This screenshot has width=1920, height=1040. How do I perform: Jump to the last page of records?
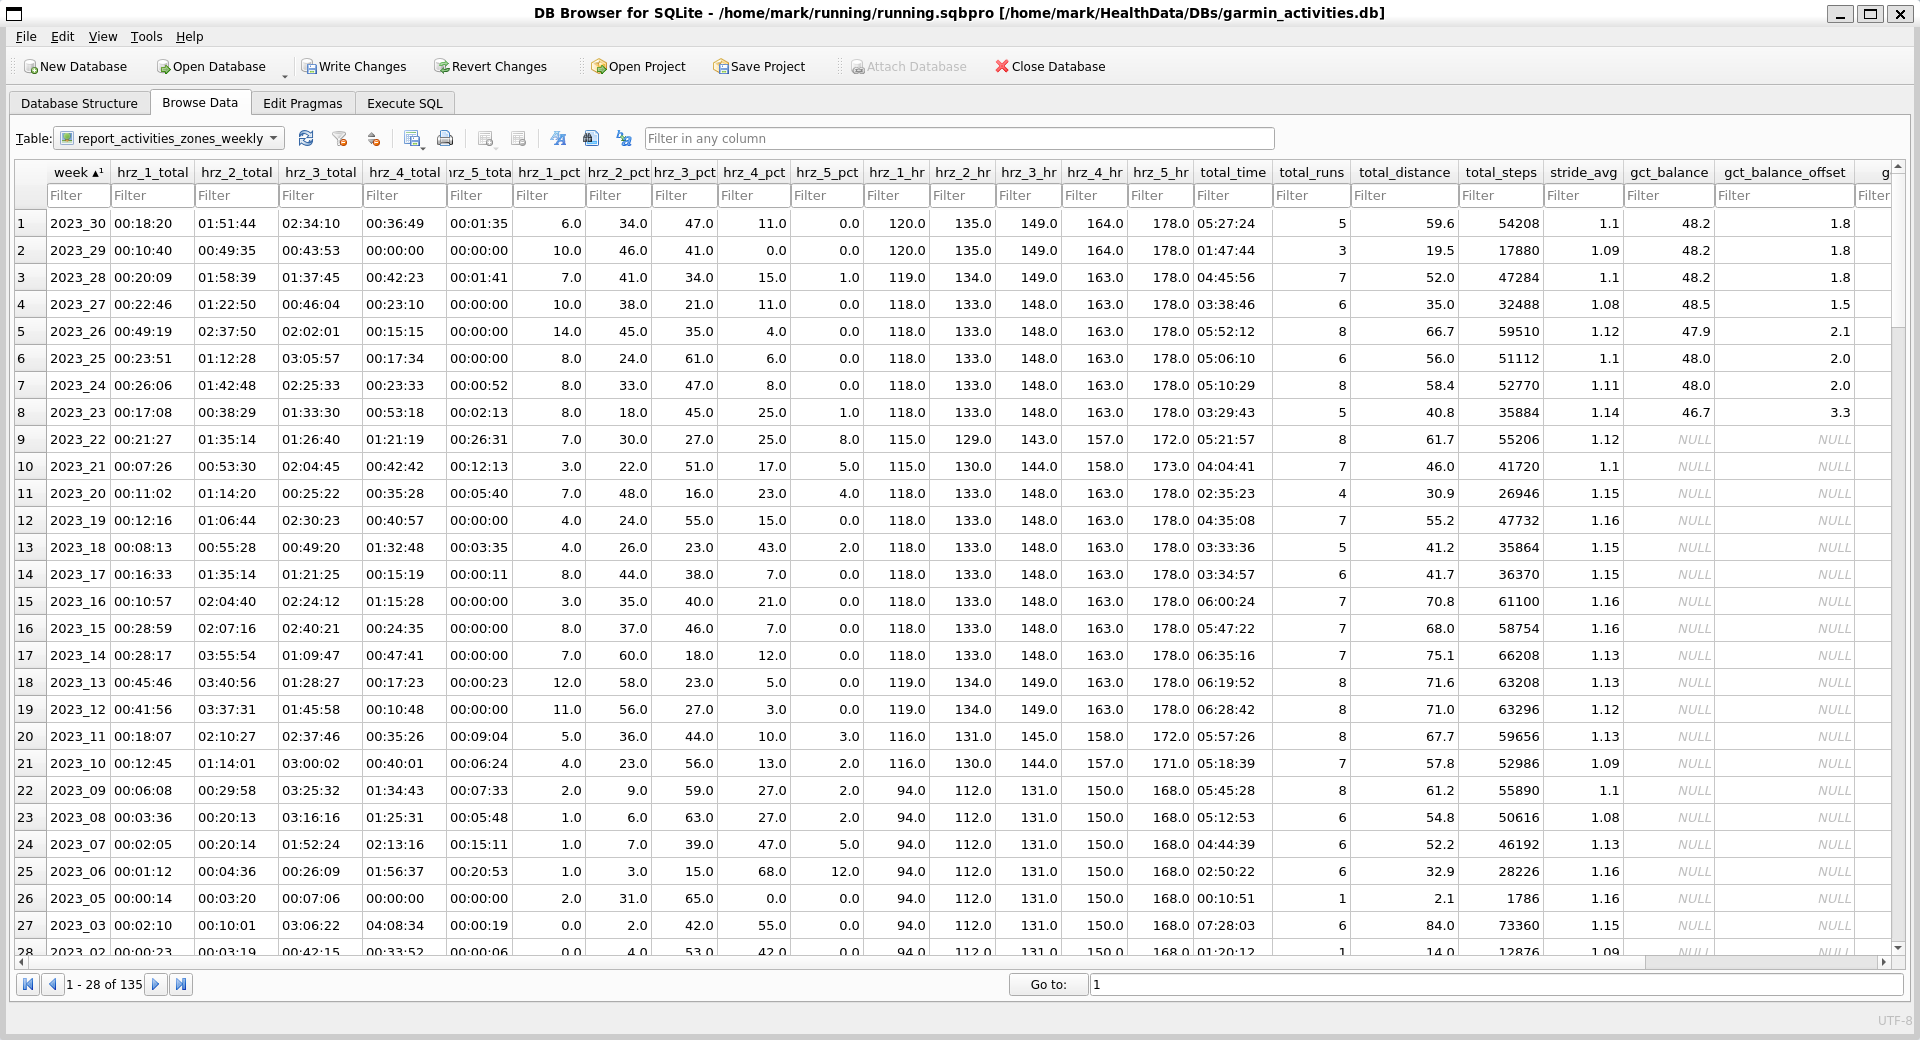click(181, 985)
